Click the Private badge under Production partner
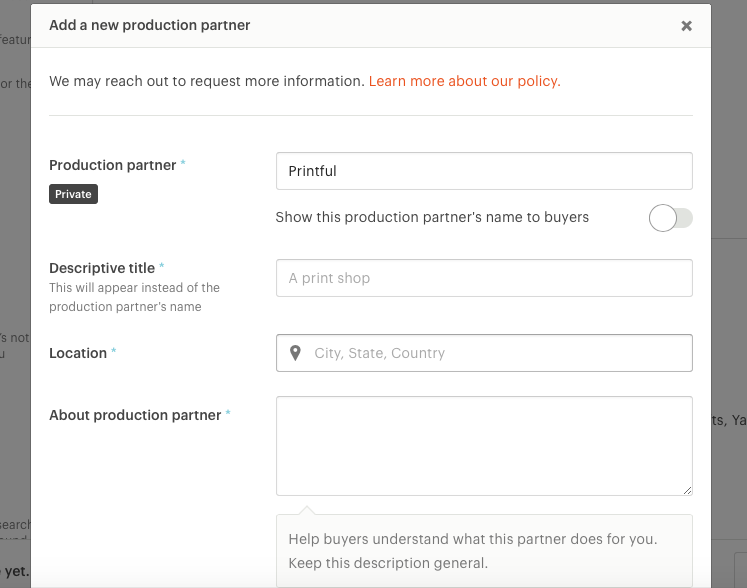 coord(73,194)
